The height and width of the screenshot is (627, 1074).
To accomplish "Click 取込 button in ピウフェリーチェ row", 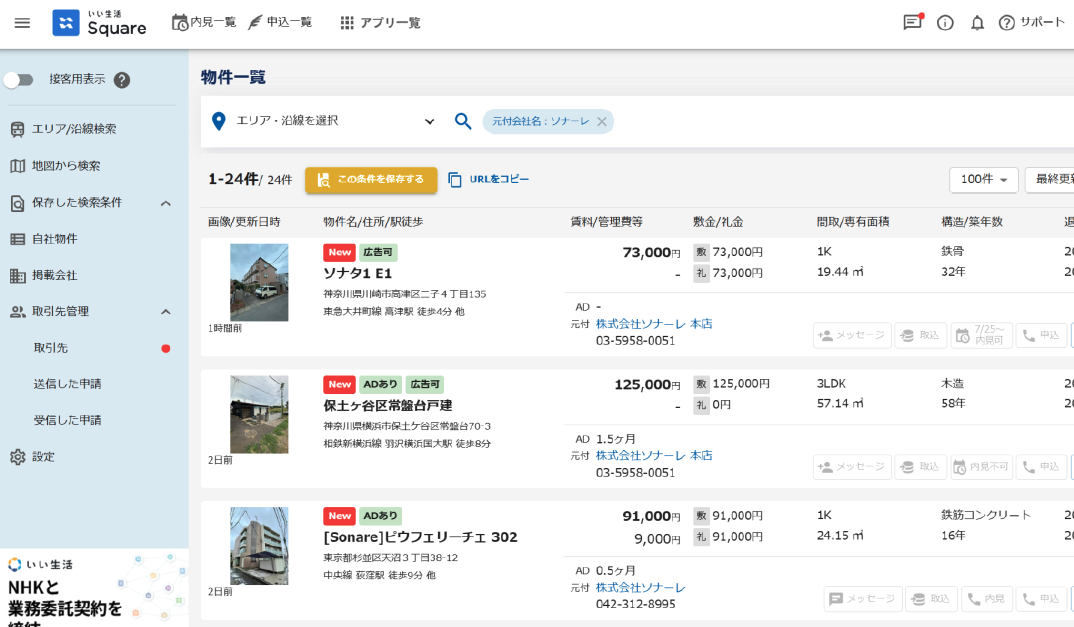I will 932,599.
